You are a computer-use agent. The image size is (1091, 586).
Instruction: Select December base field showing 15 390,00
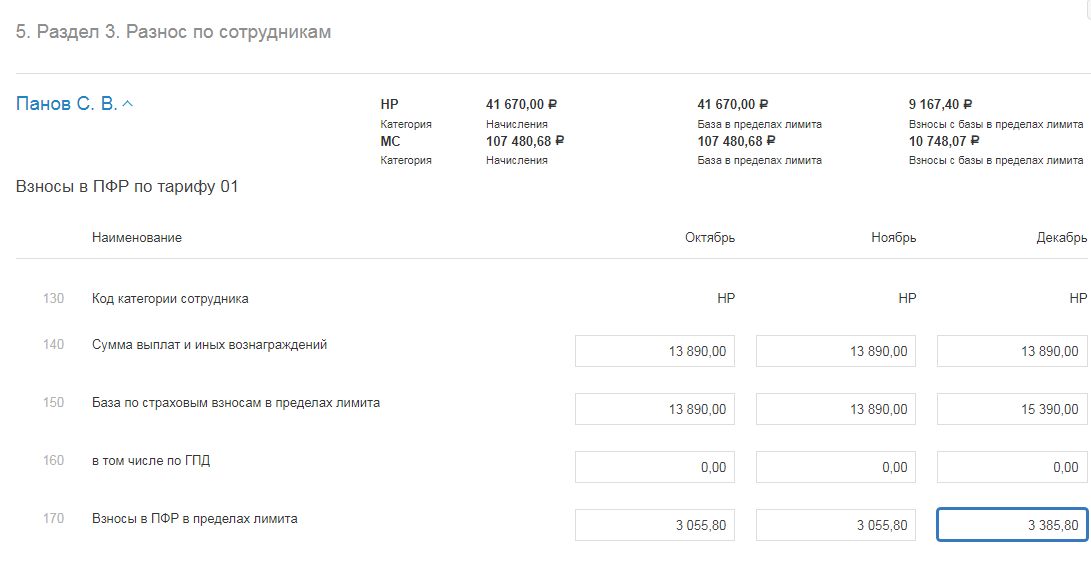click(x=1011, y=409)
